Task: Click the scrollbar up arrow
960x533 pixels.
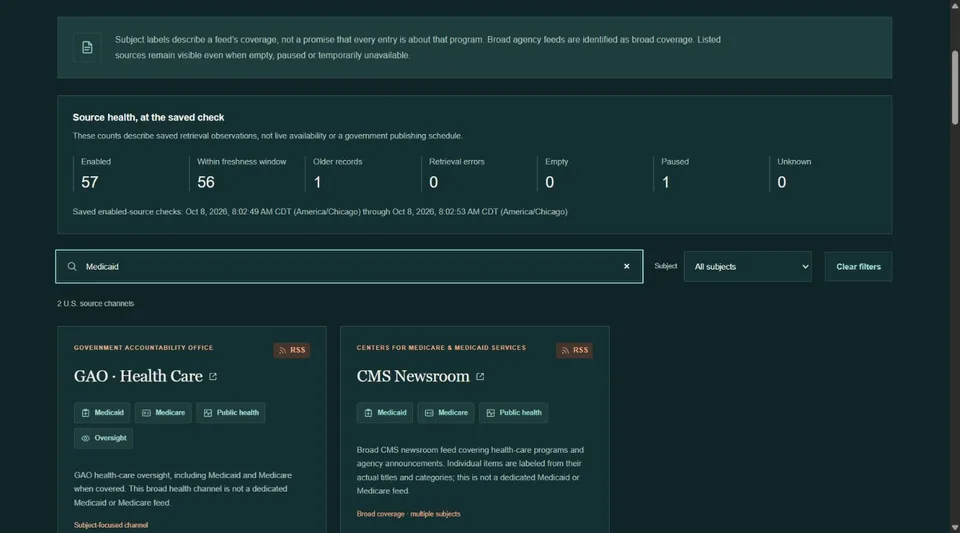Action: click(x=954, y=5)
